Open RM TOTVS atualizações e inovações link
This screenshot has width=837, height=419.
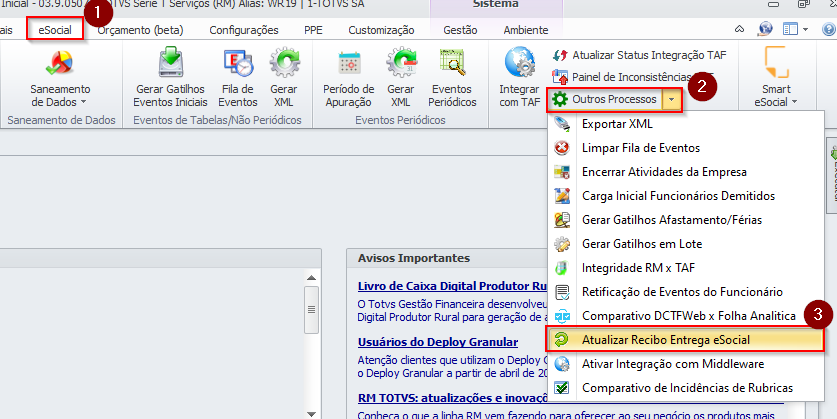click(x=453, y=398)
